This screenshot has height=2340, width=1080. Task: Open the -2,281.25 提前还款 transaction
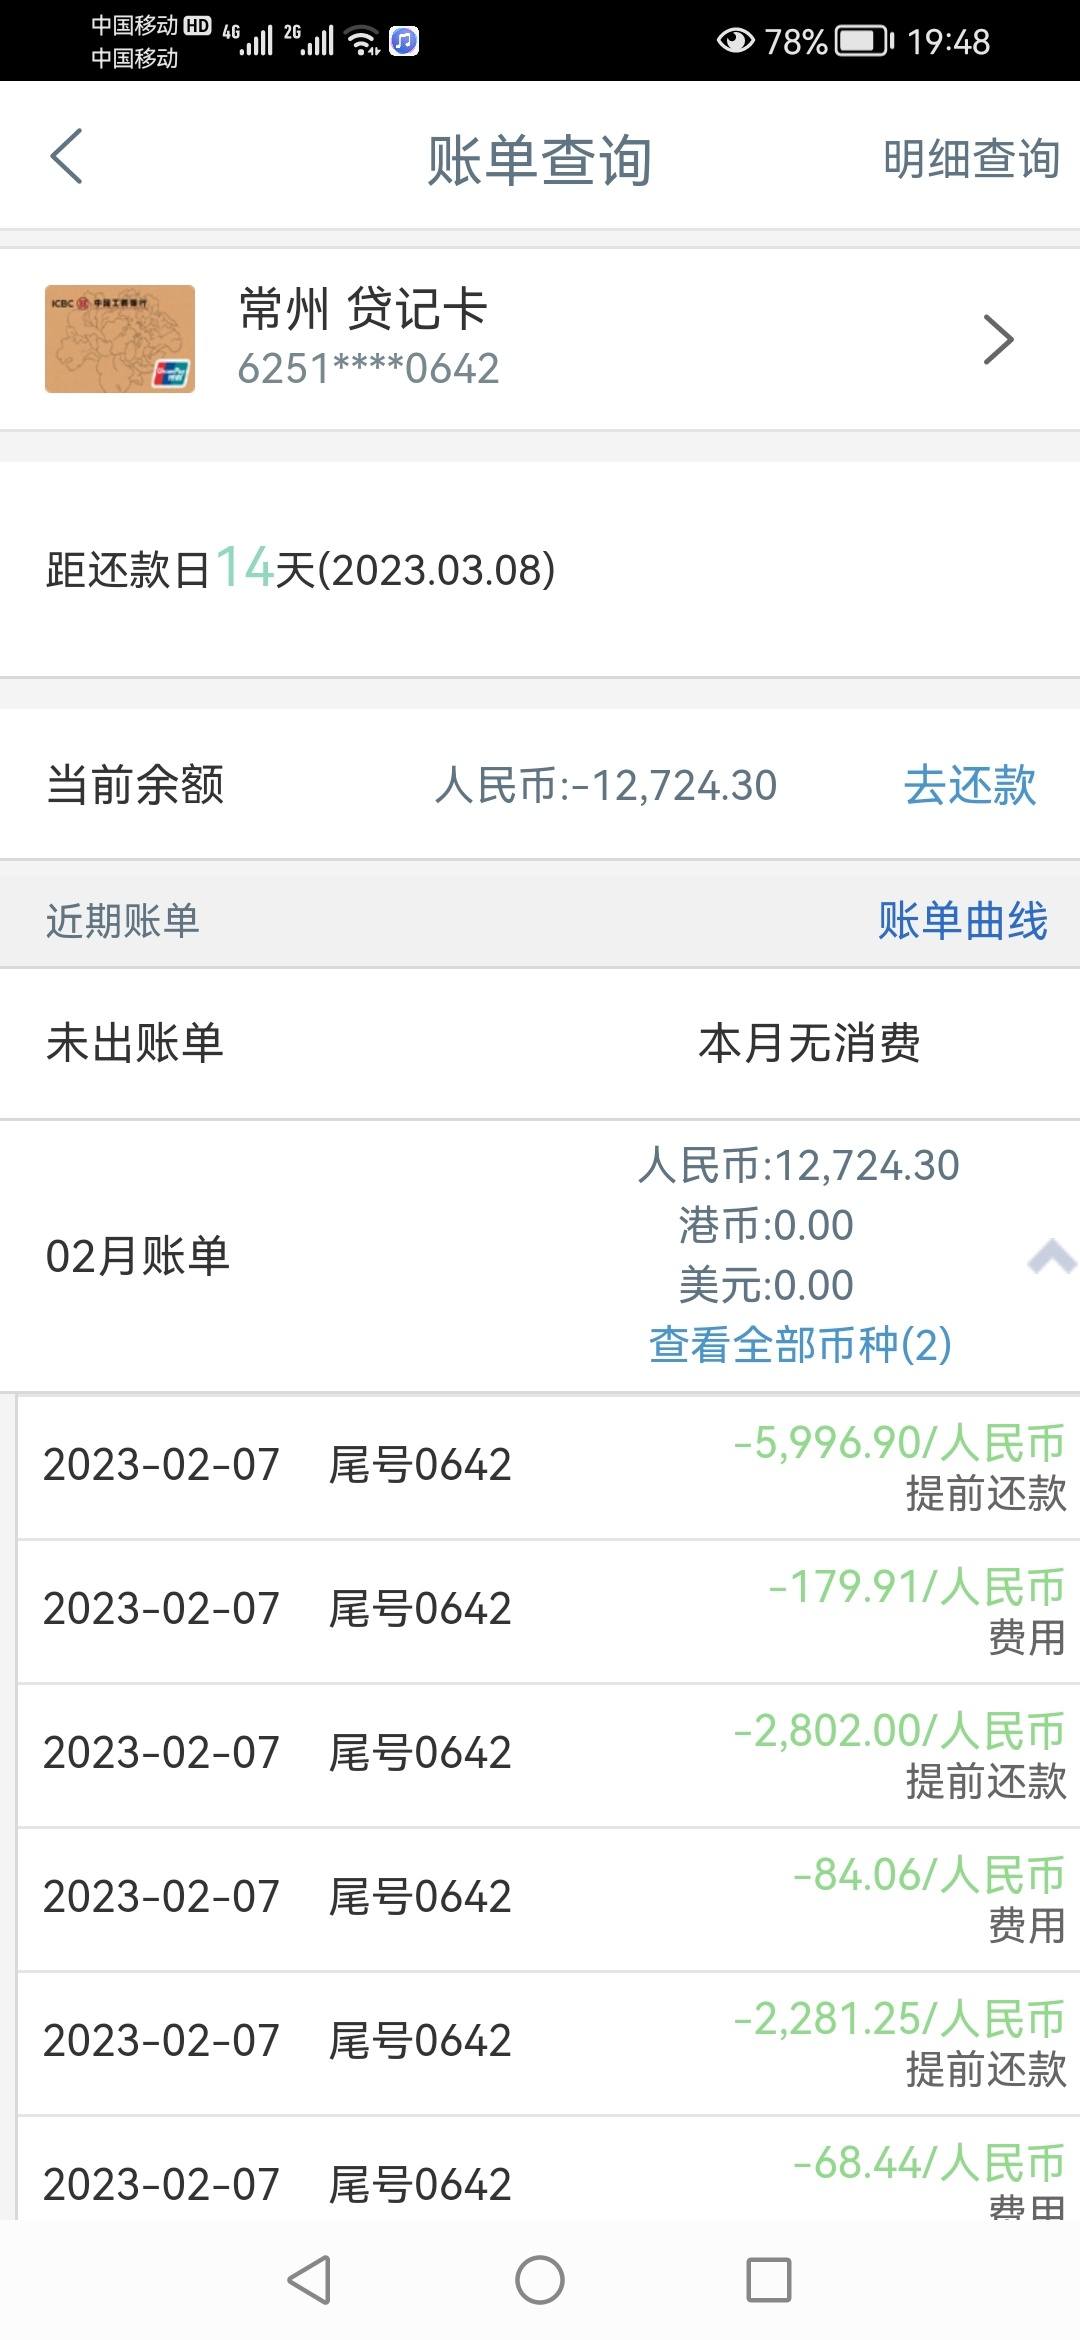(548, 2043)
